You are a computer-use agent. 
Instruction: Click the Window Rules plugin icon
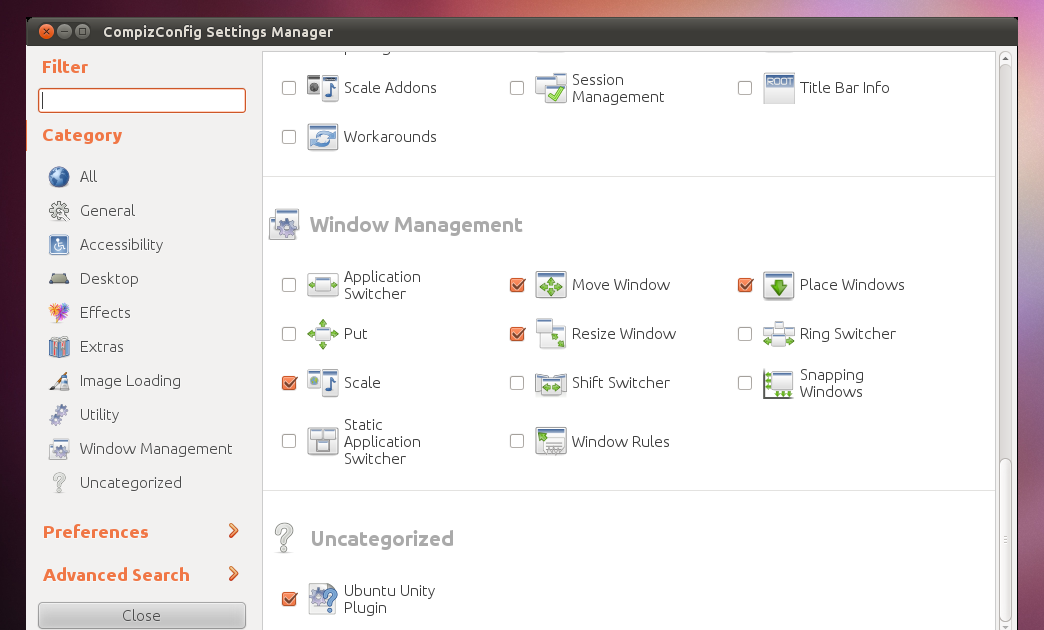coord(549,441)
